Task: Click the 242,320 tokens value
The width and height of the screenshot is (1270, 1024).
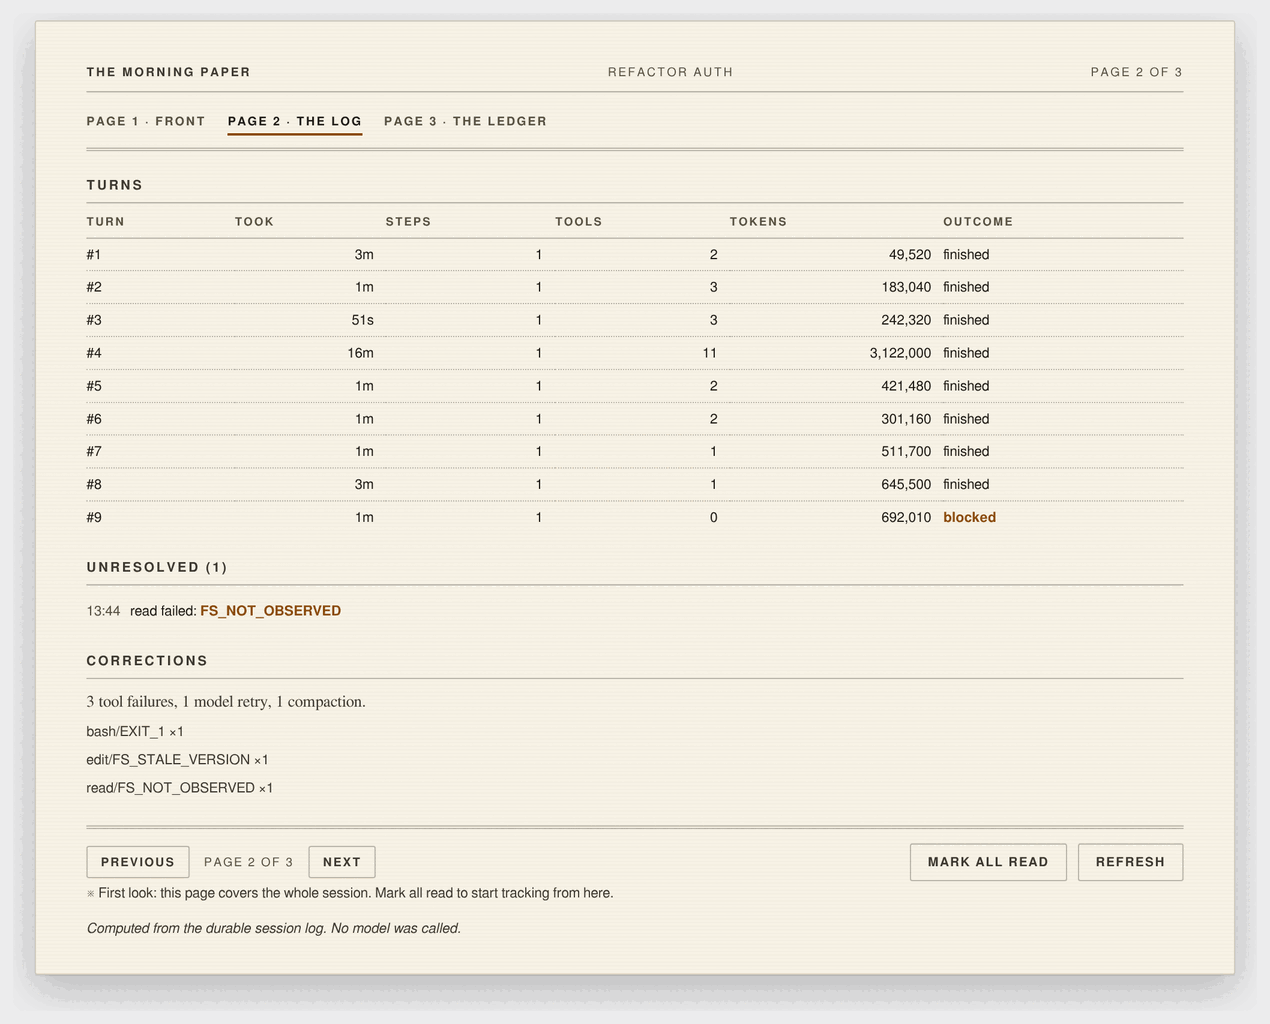Action: tap(906, 320)
